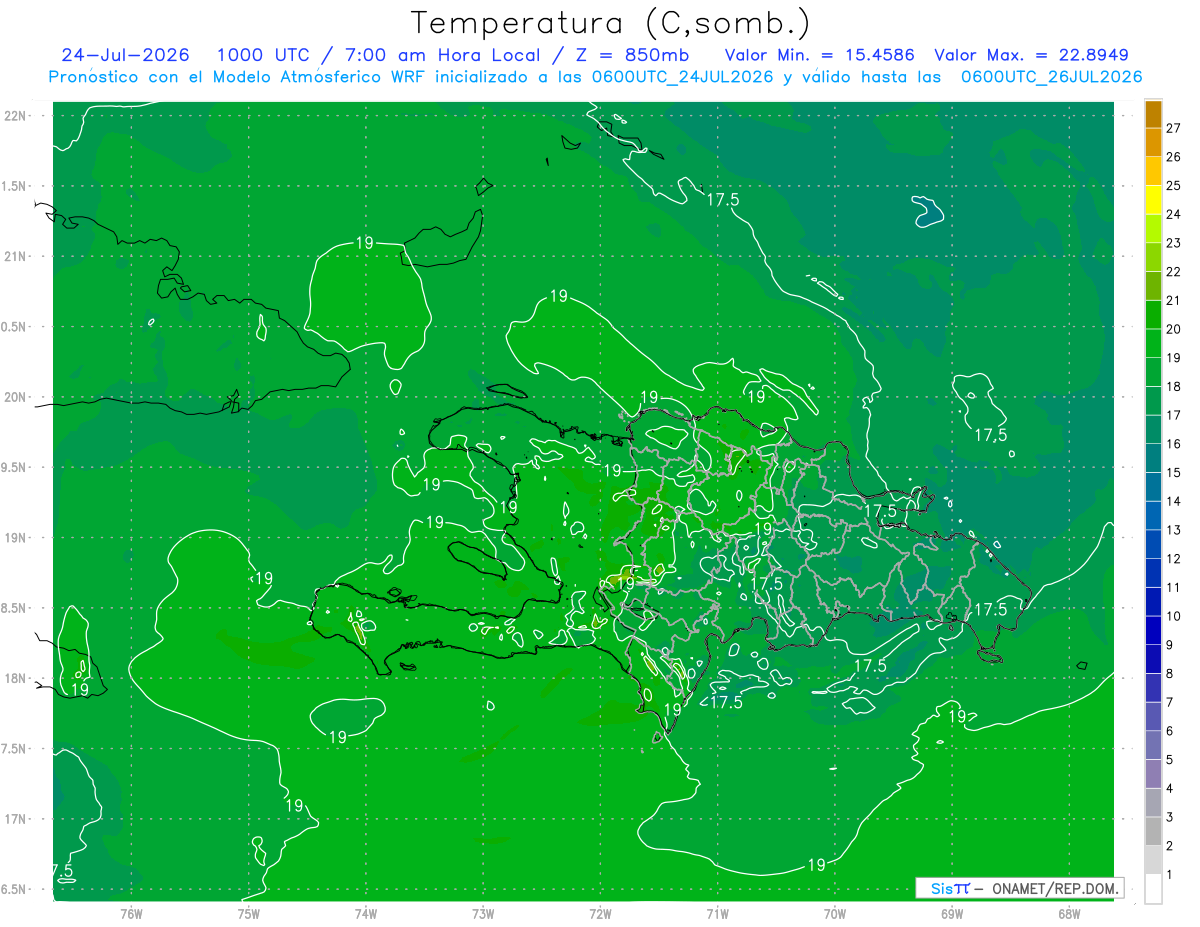Select the valid-until time '0600UTC_26JUL2026'
Screen dimensions: 1200x927
coord(1052,77)
